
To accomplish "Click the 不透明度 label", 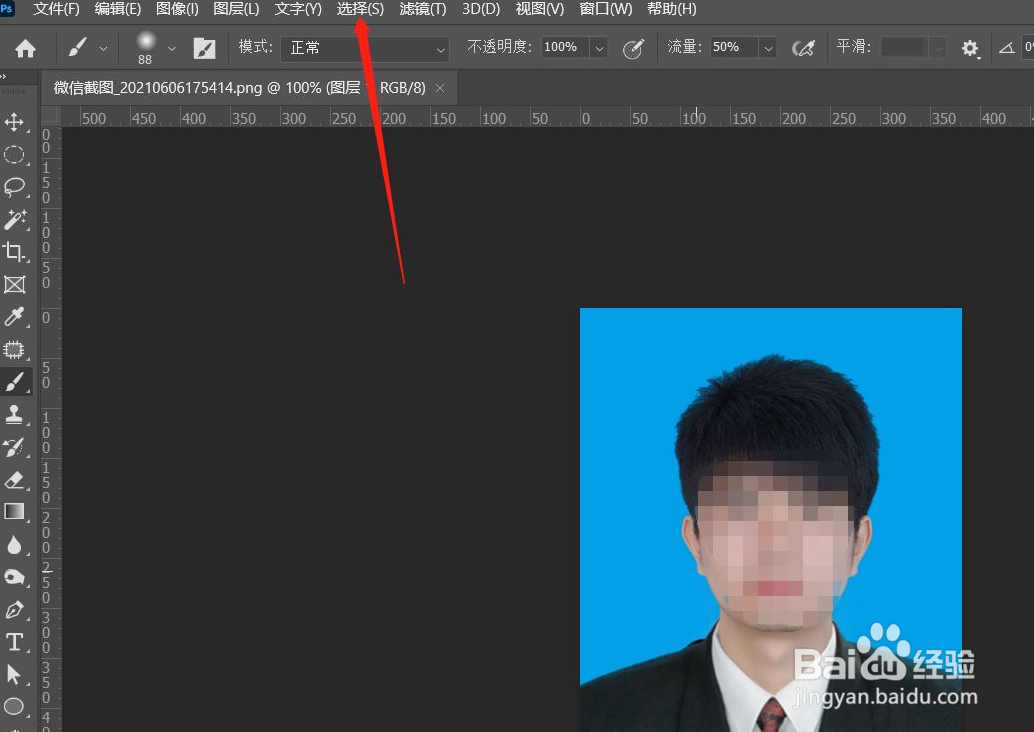I will 499,47.
